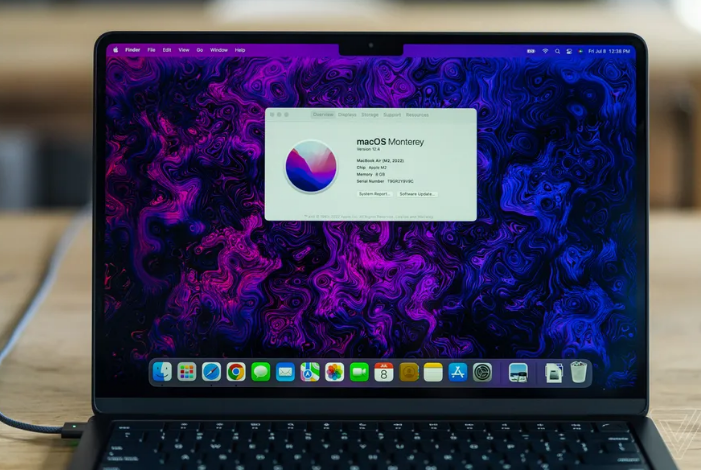Open System Preferences from the Dock

pos(482,372)
